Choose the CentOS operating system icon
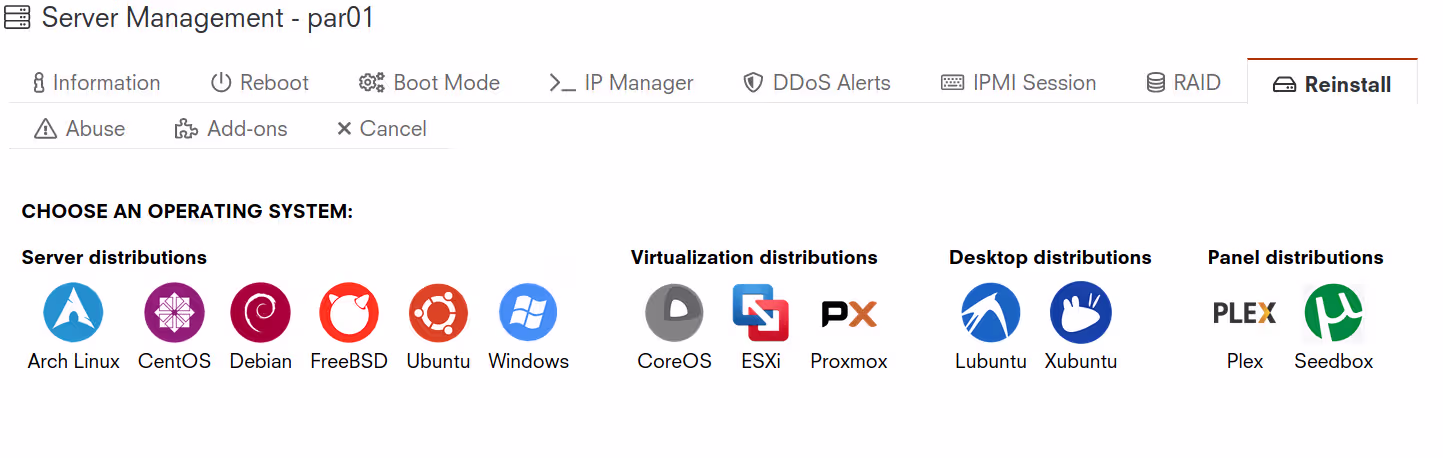This screenshot has width=1443, height=458. click(175, 313)
